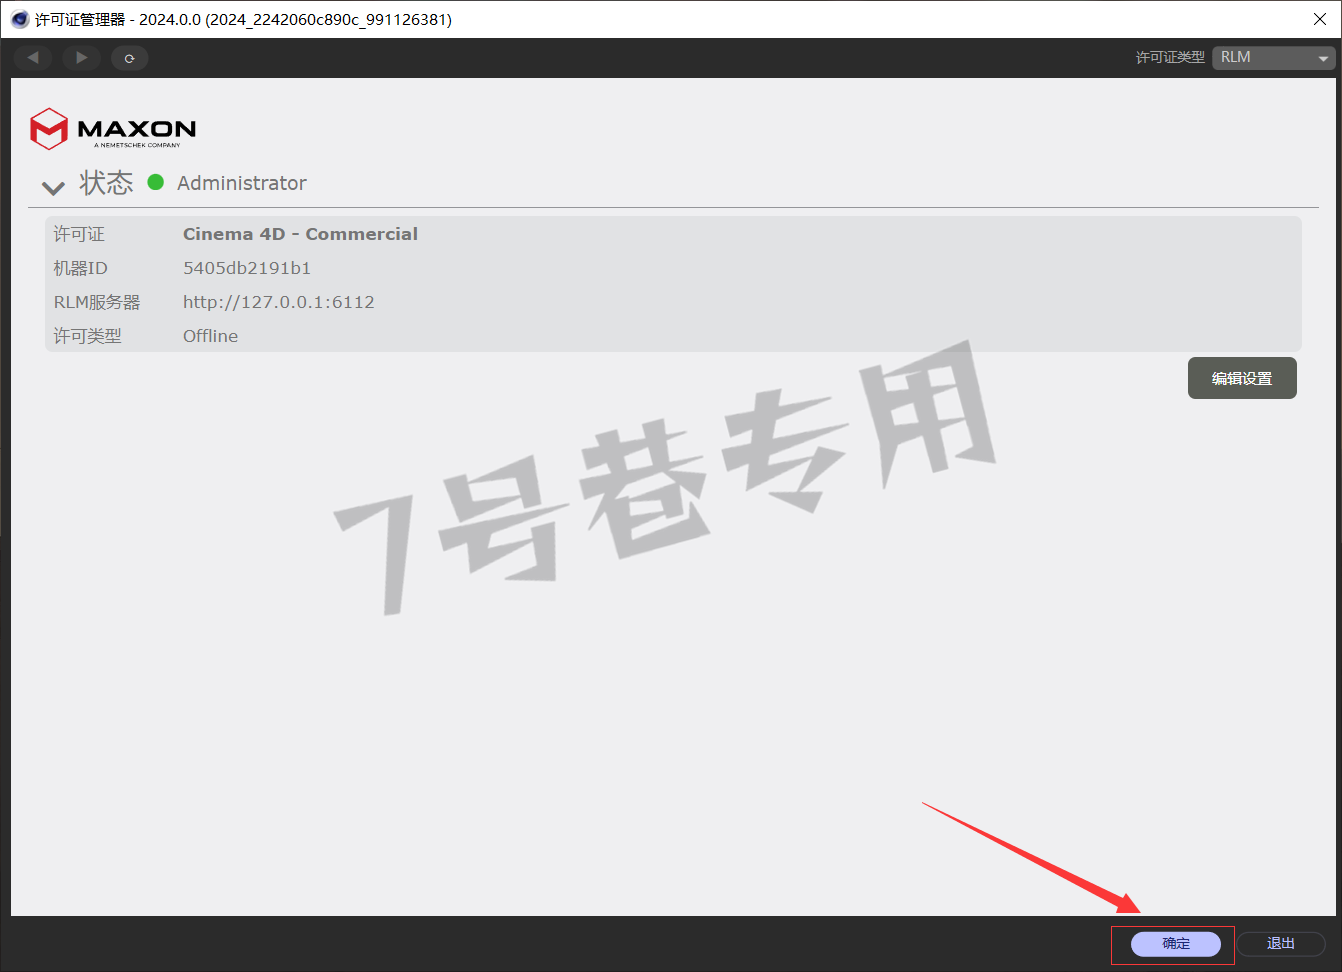Collapse the 状态 section chevron
The height and width of the screenshot is (972, 1342).
click(x=53, y=187)
